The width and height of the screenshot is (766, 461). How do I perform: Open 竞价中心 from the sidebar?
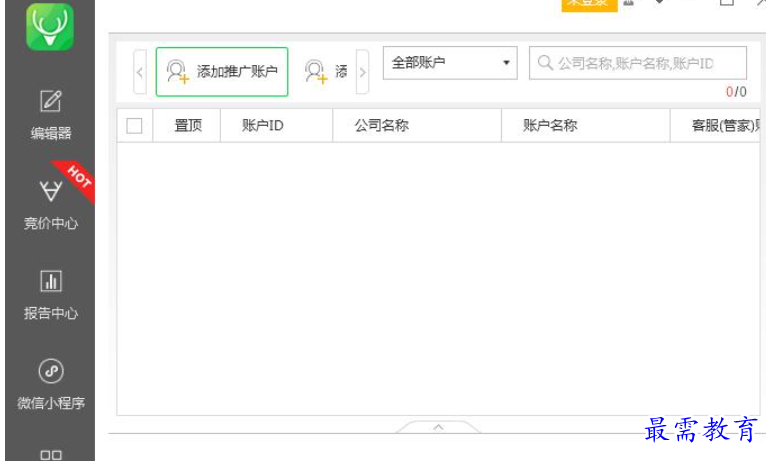(50, 204)
